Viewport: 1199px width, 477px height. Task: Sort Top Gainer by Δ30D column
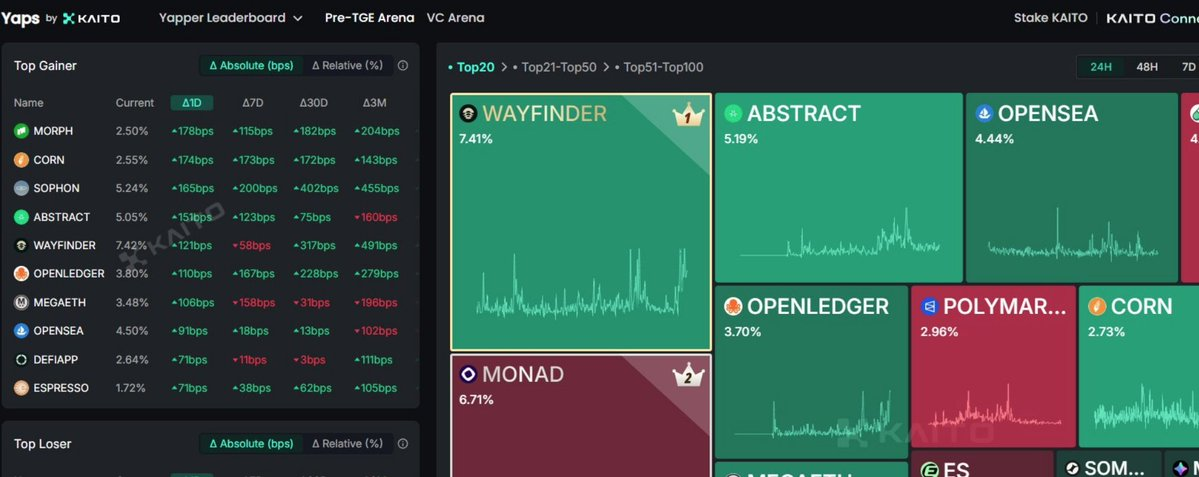click(314, 102)
